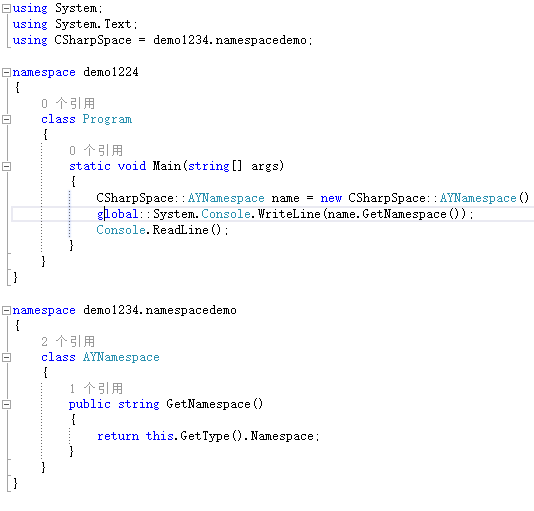Click 'demo1234.namespacedemo' in the using alias line
The height and width of the screenshot is (511, 534).
pyautogui.click(x=230, y=40)
